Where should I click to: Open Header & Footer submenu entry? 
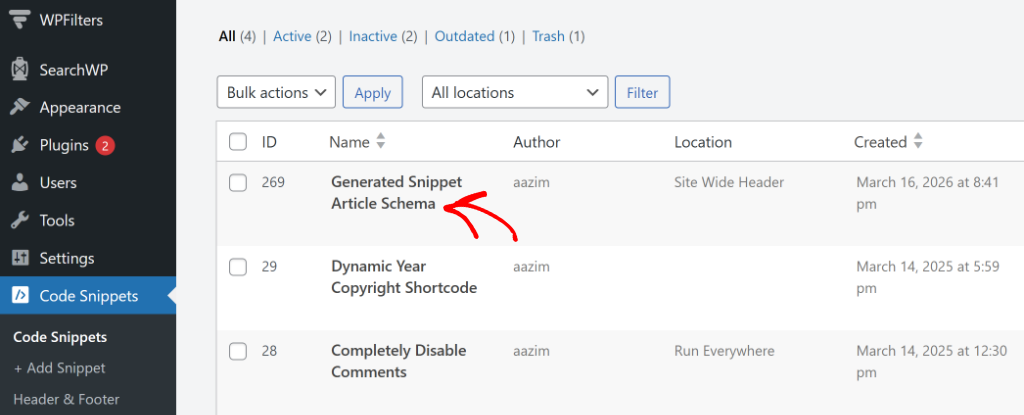coord(67,399)
